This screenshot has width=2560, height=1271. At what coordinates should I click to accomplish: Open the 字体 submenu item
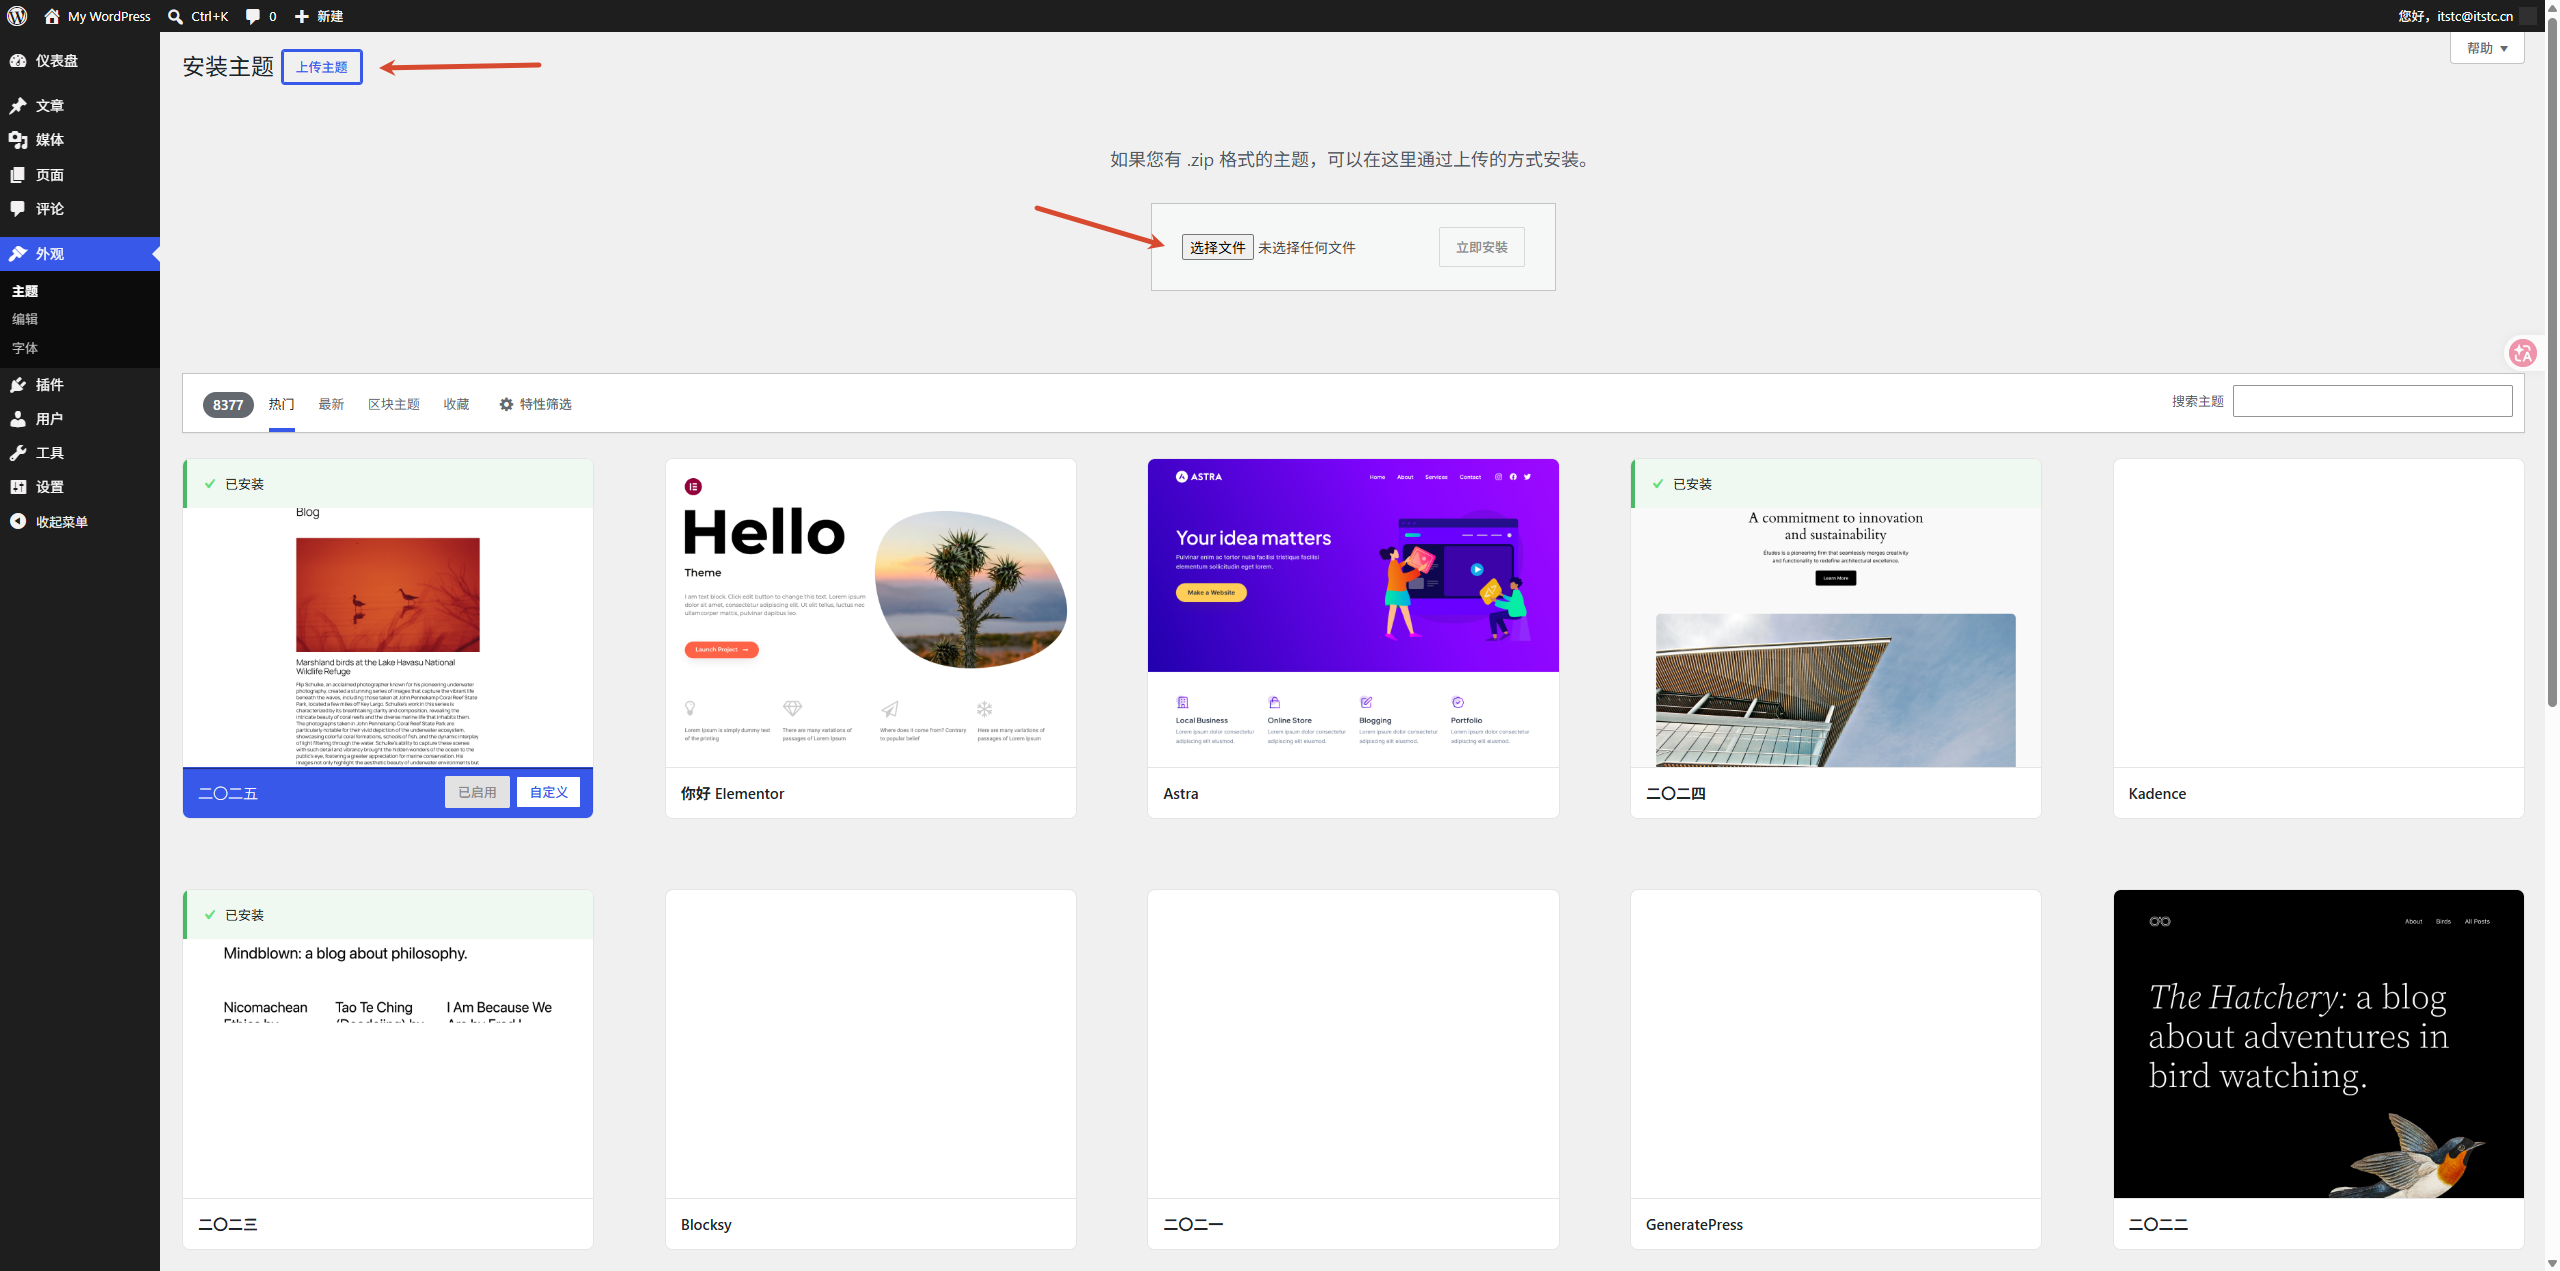coord(25,348)
